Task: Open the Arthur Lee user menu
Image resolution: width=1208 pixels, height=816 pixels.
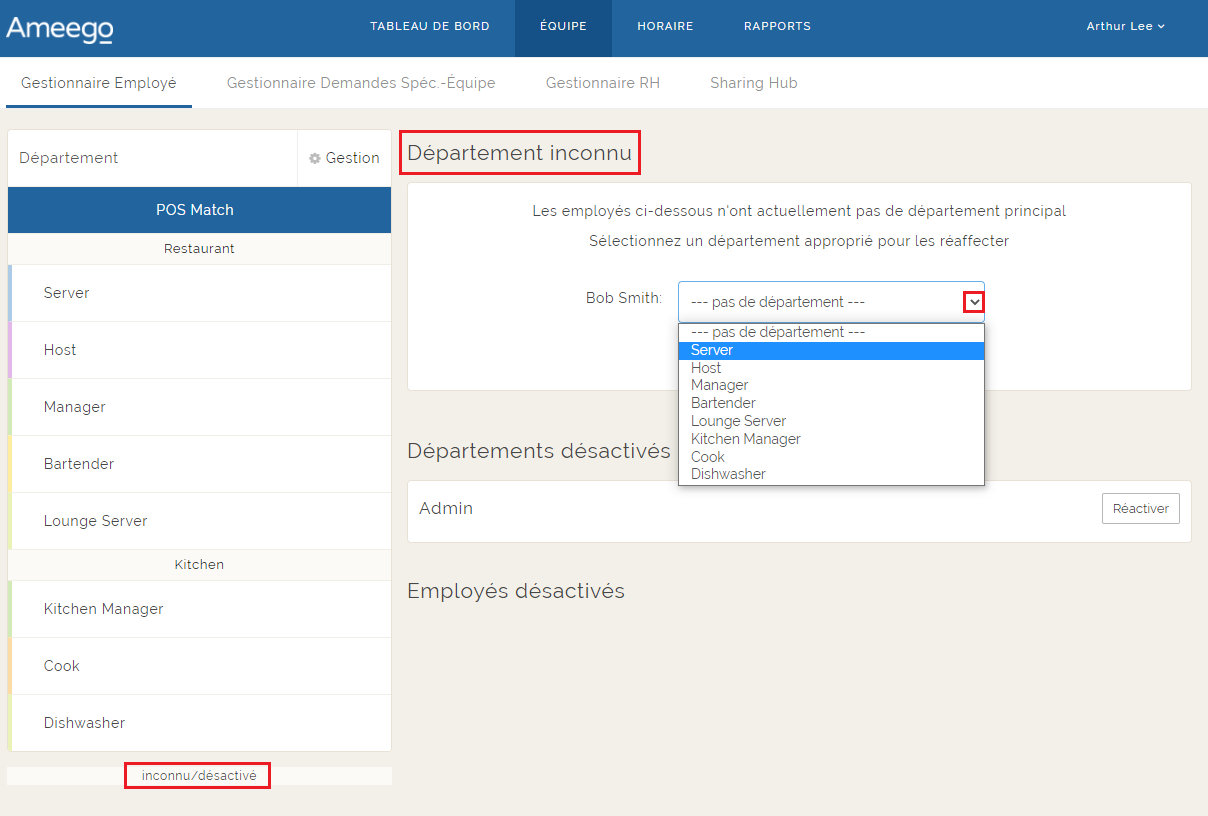Action: tap(1125, 27)
